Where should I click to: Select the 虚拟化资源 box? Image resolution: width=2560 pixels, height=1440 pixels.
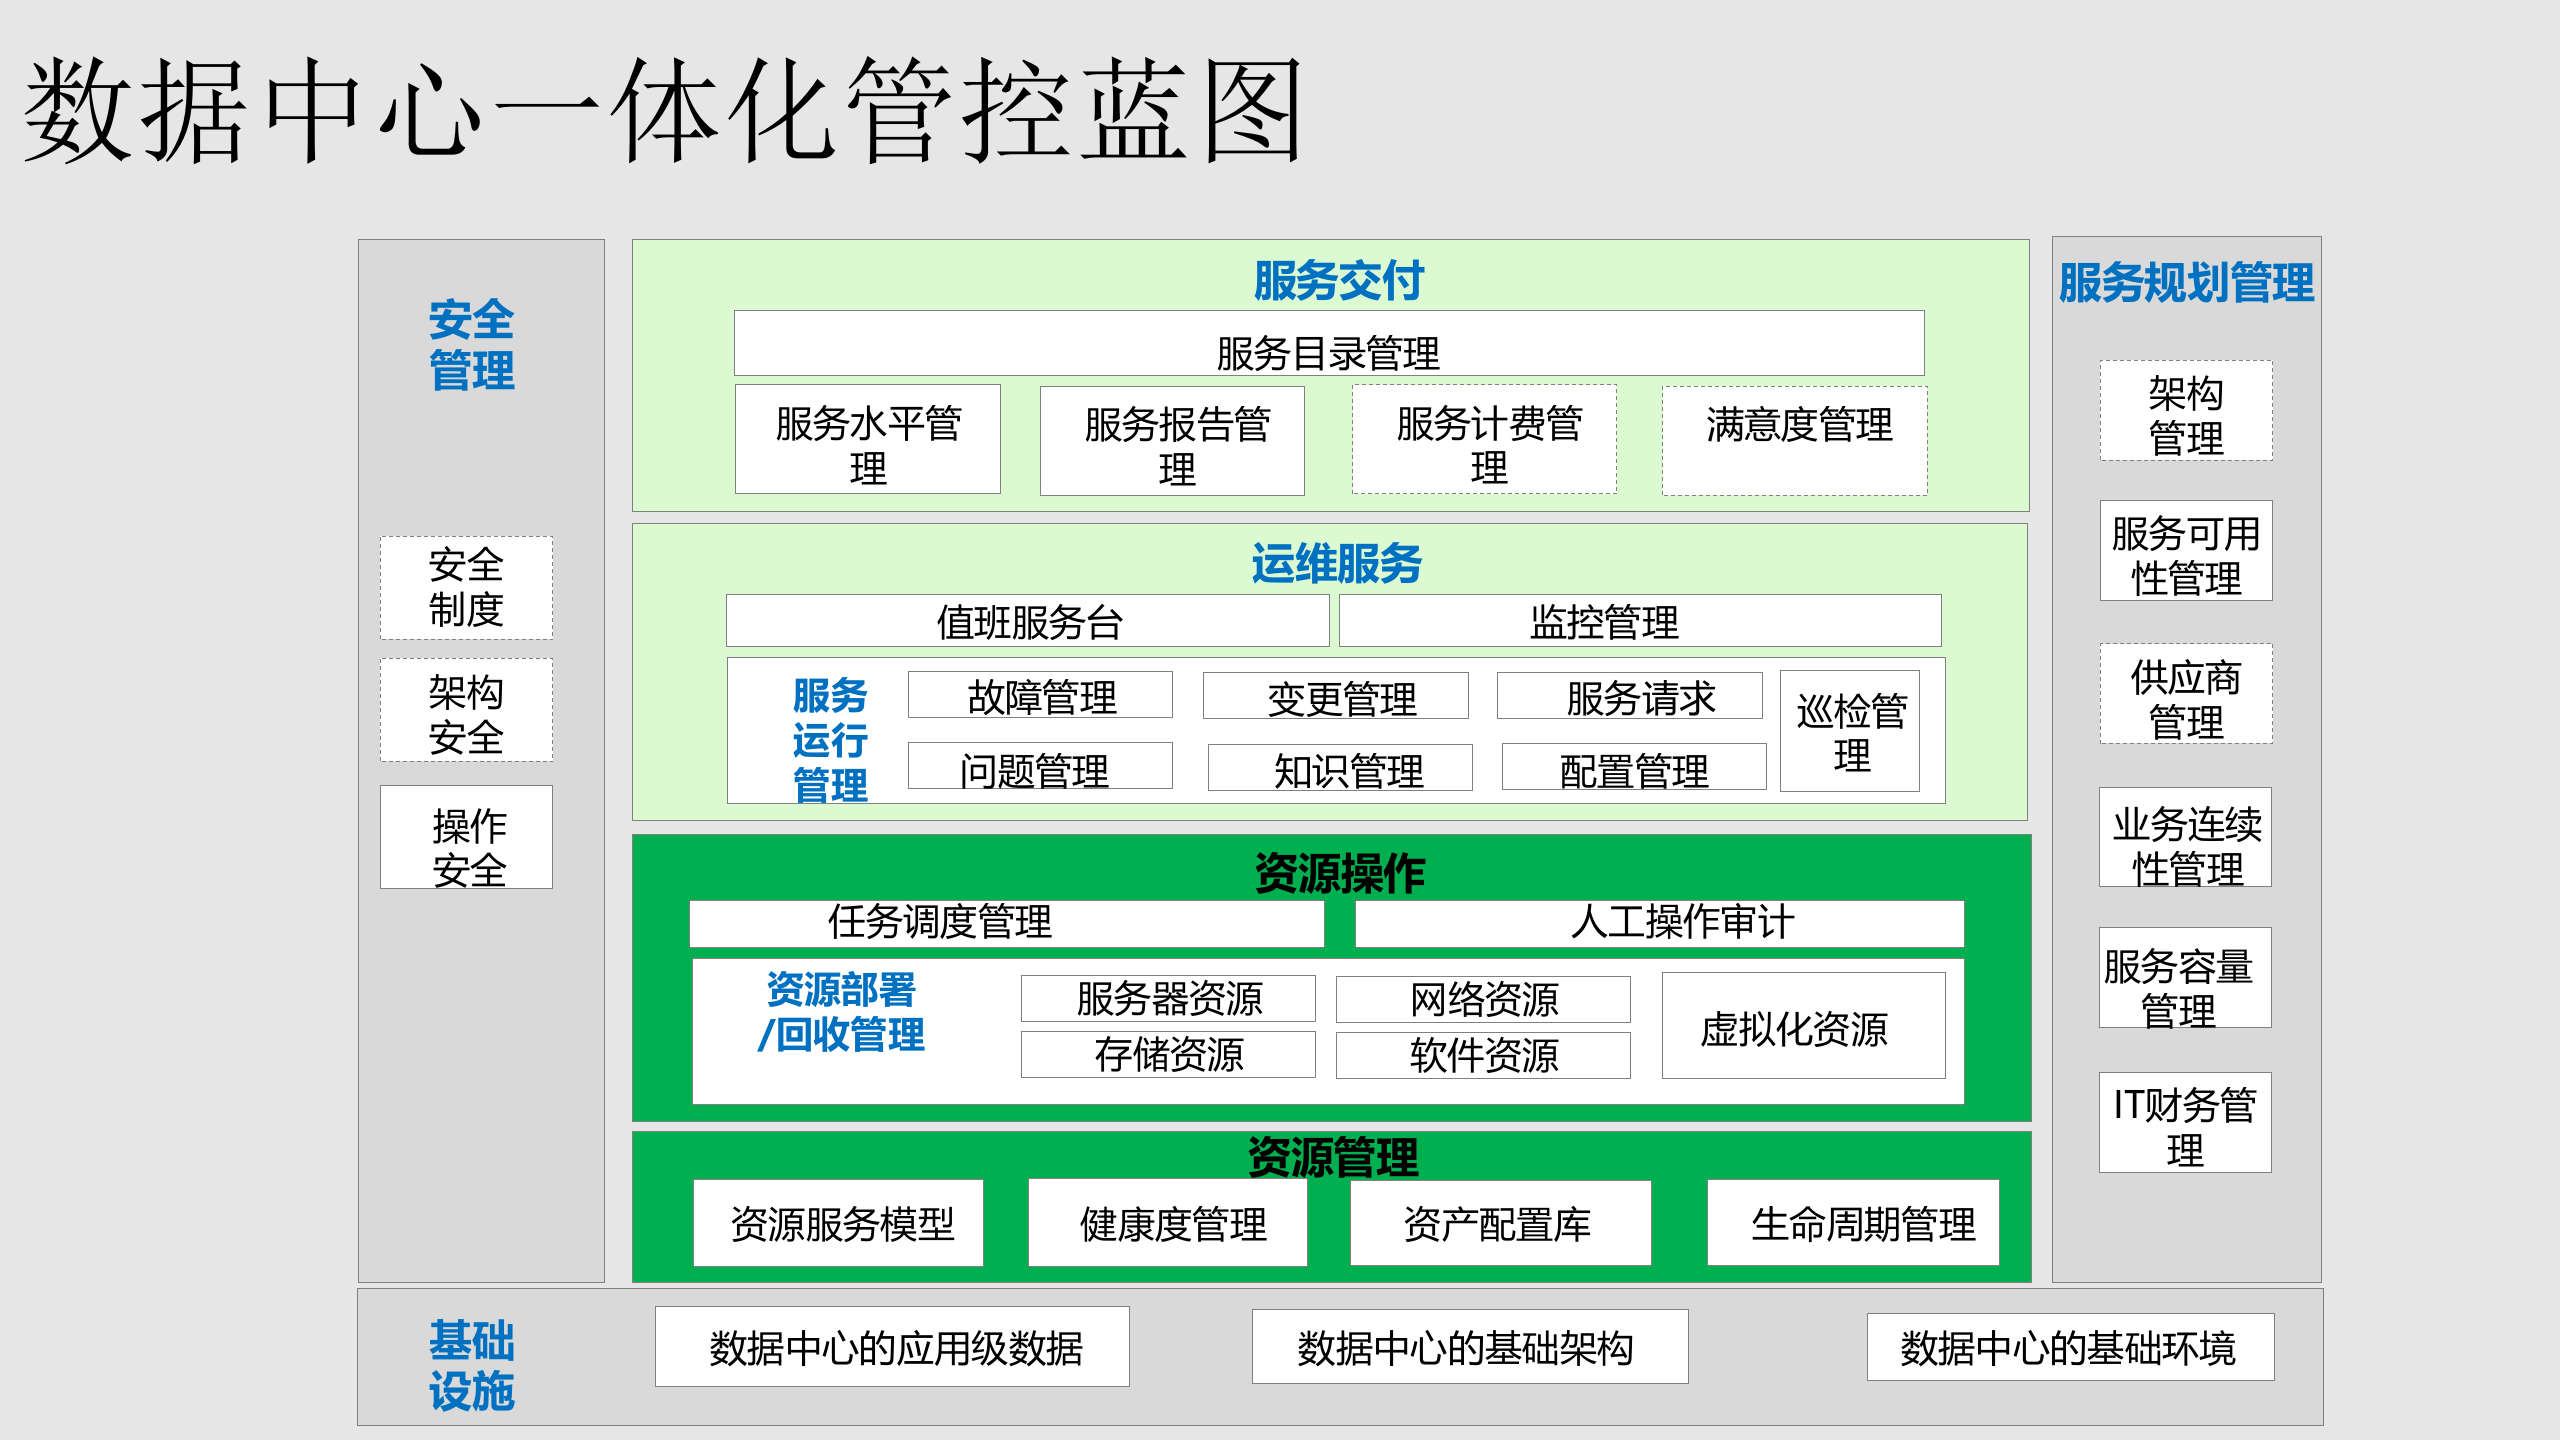tap(1800, 1025)
